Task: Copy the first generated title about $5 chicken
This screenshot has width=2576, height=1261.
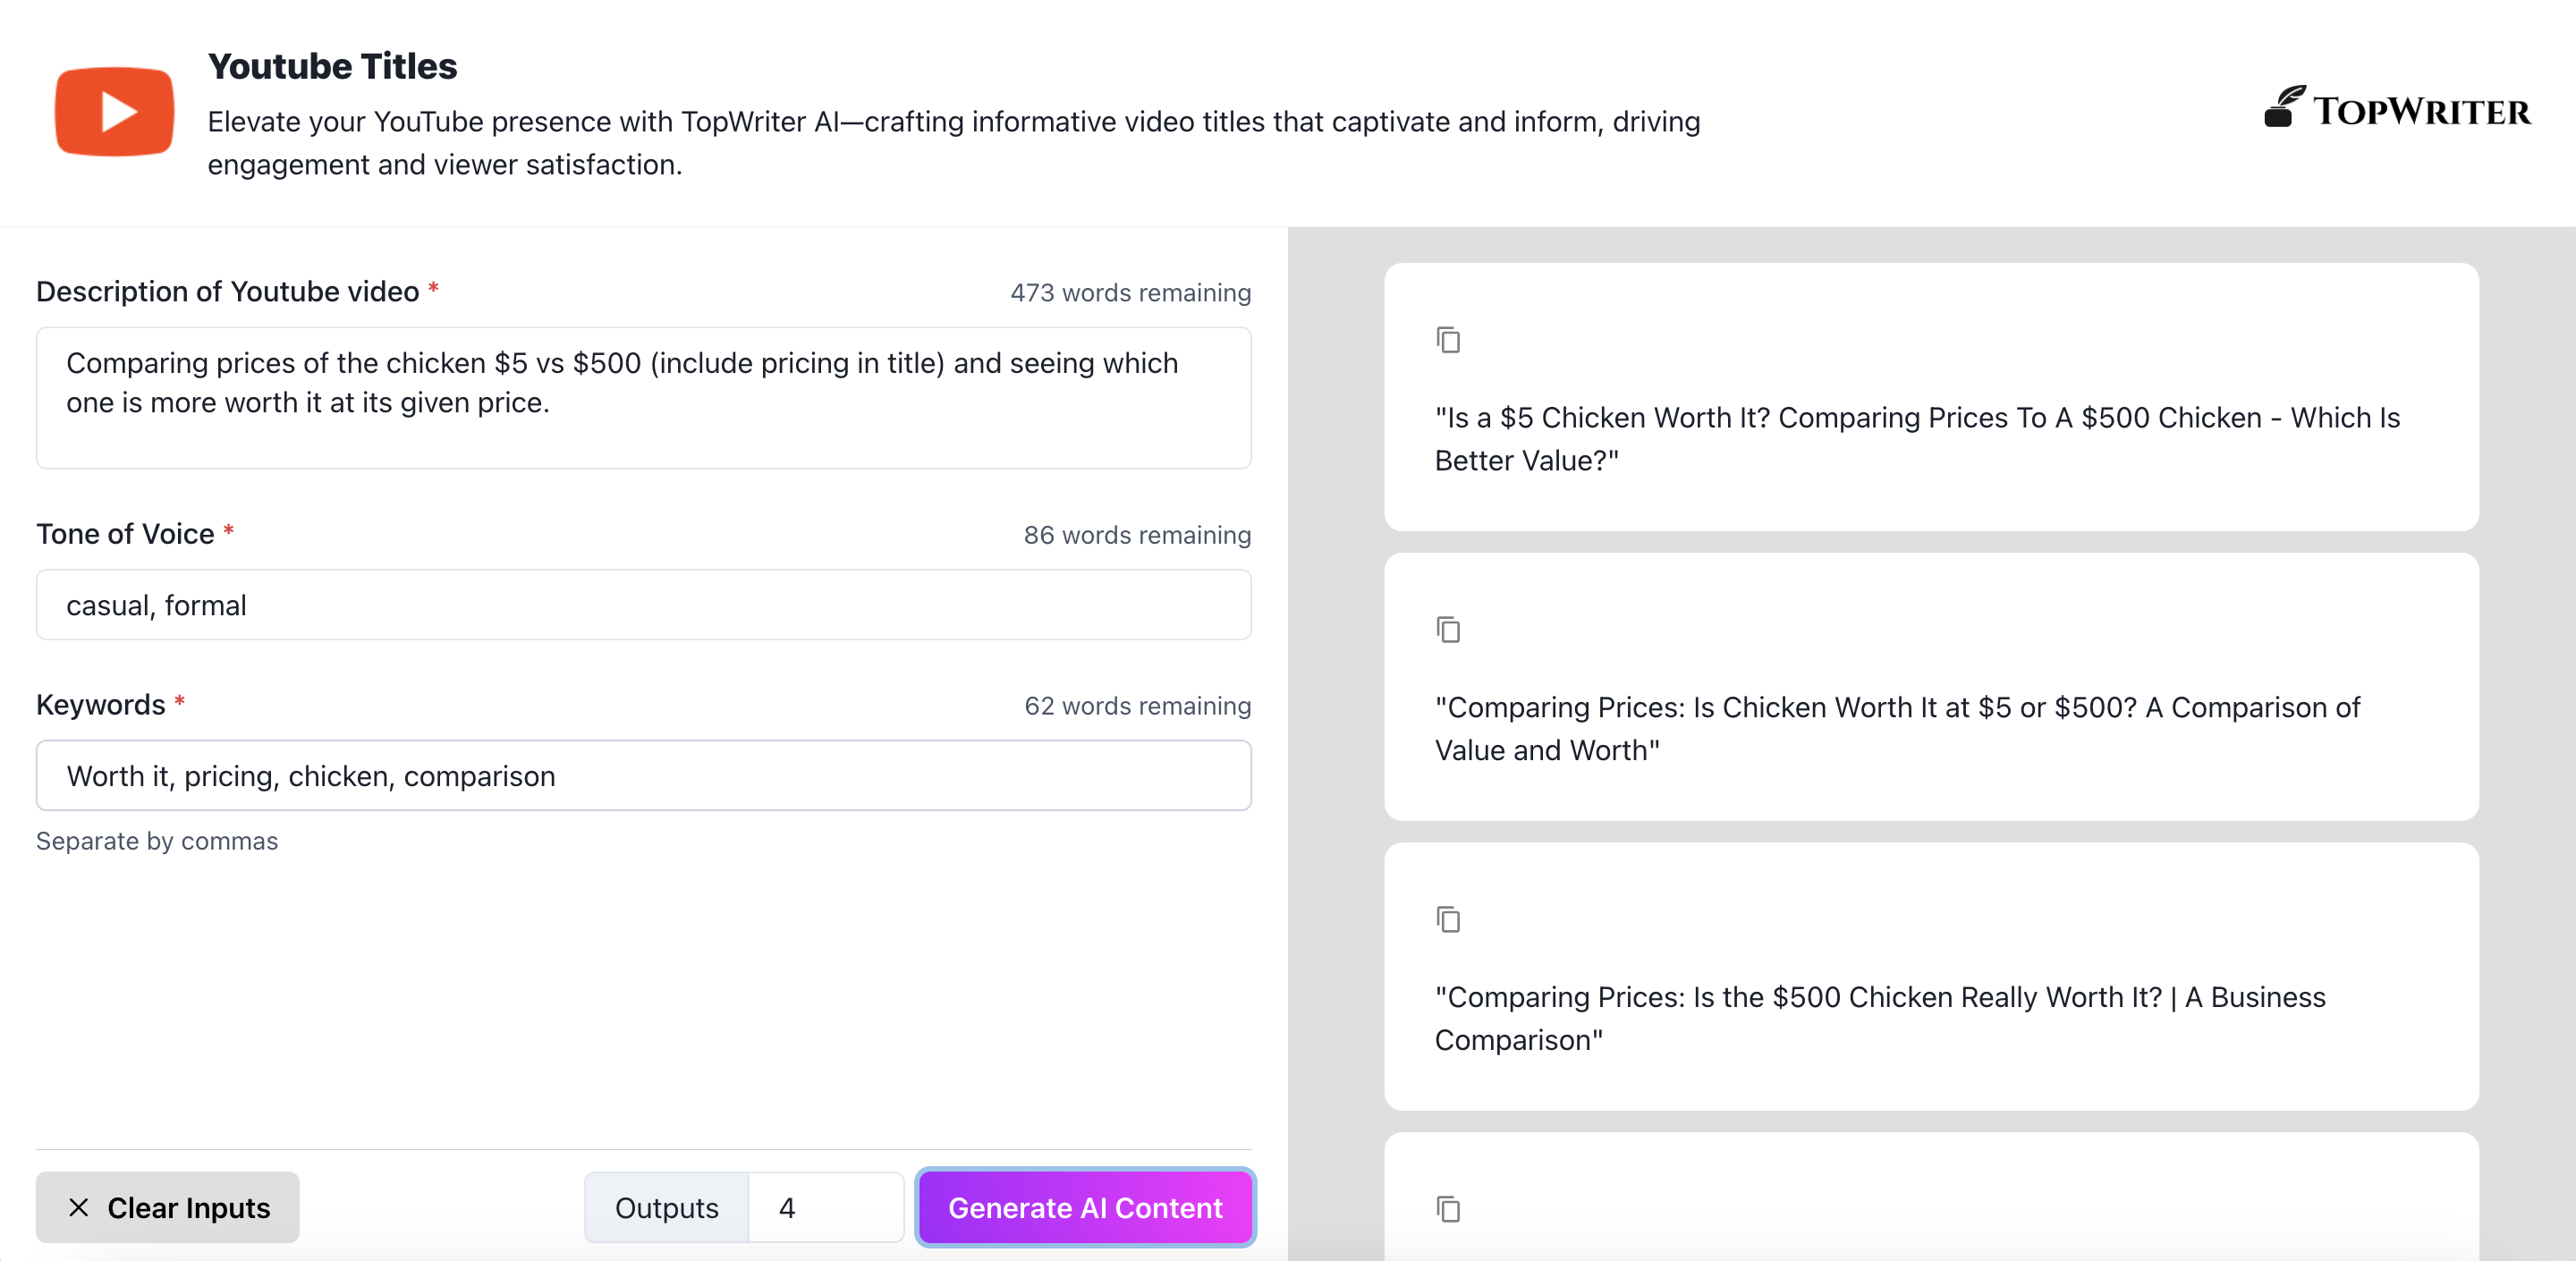Action: (1448, 340)
